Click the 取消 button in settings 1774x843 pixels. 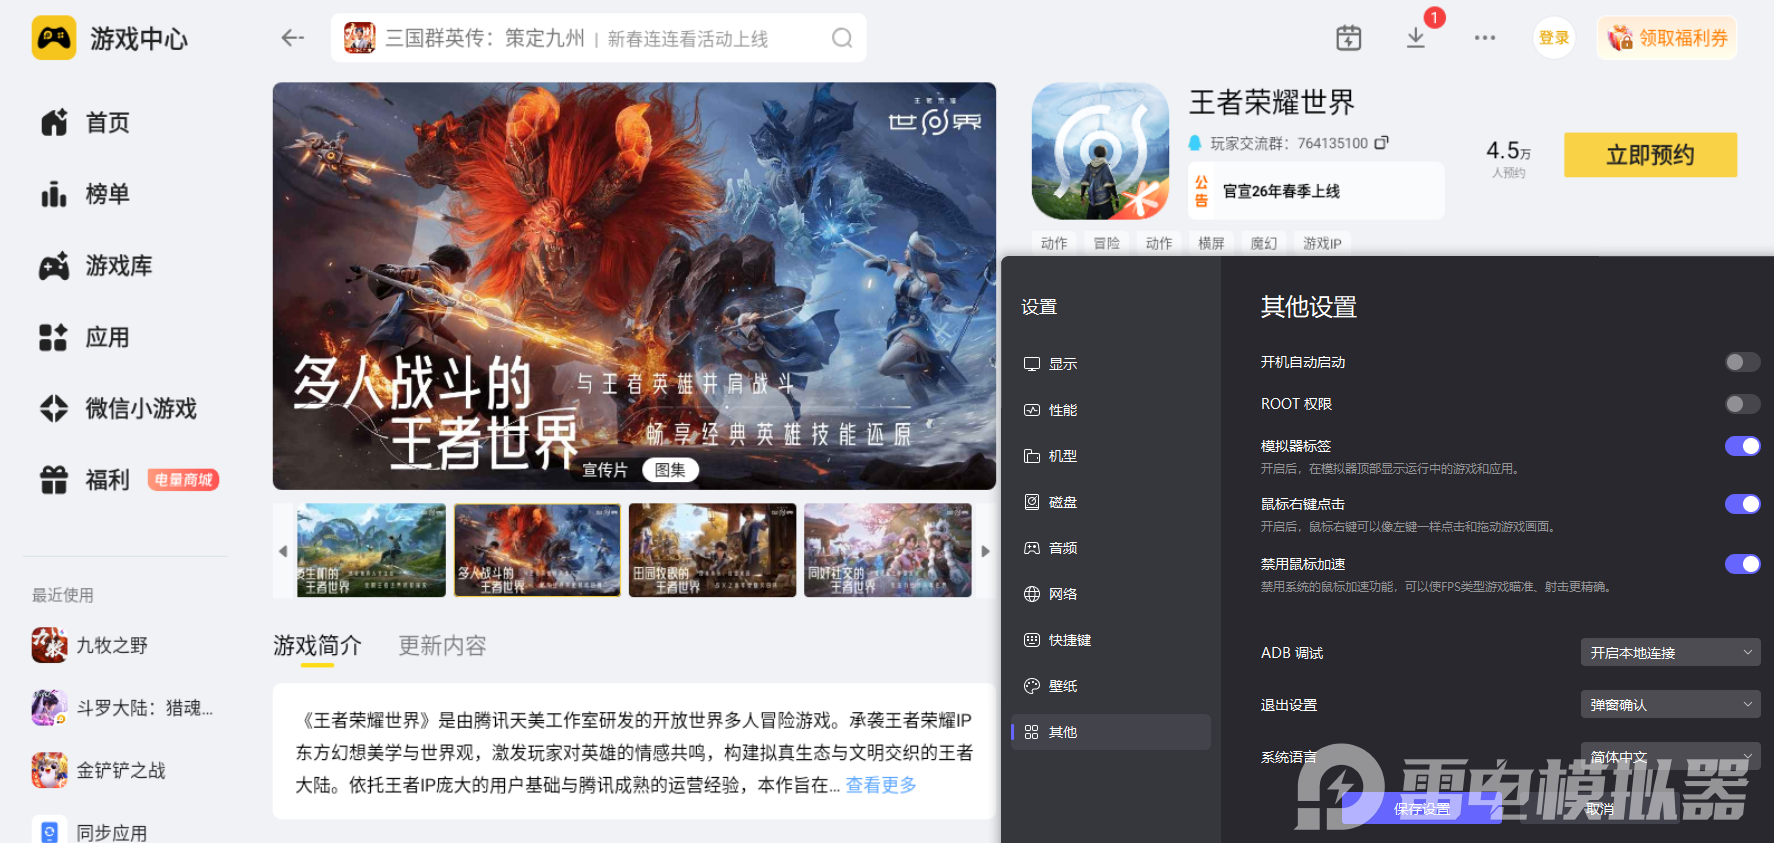[x=1600, y=808]
